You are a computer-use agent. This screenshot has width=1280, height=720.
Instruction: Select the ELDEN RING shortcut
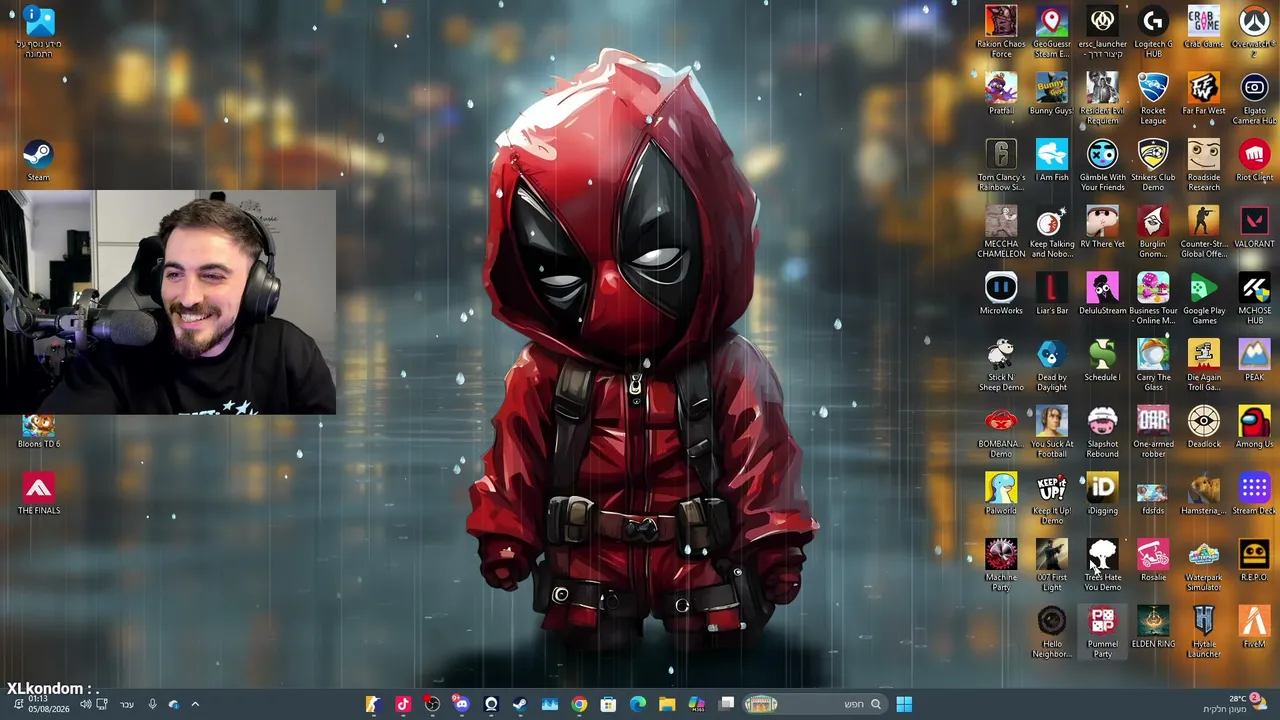[1153, 628]
